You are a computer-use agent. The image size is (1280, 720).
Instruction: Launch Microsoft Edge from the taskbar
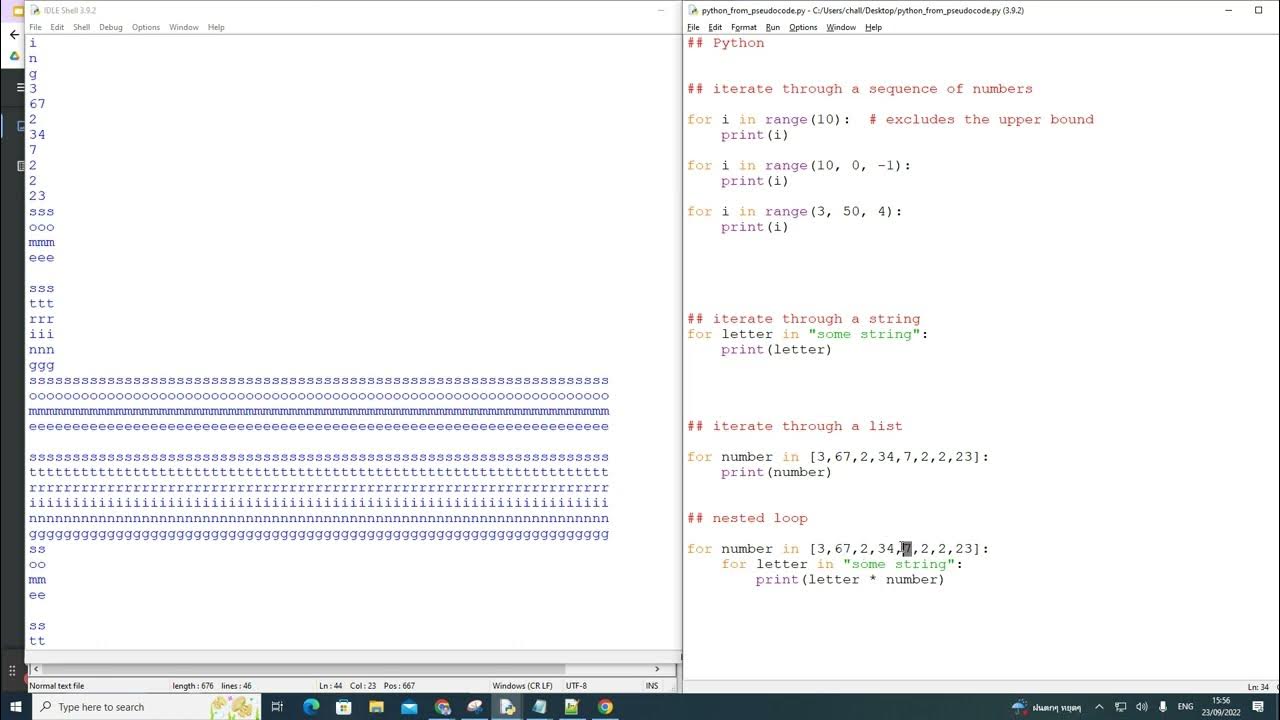[x=311, y=707]
